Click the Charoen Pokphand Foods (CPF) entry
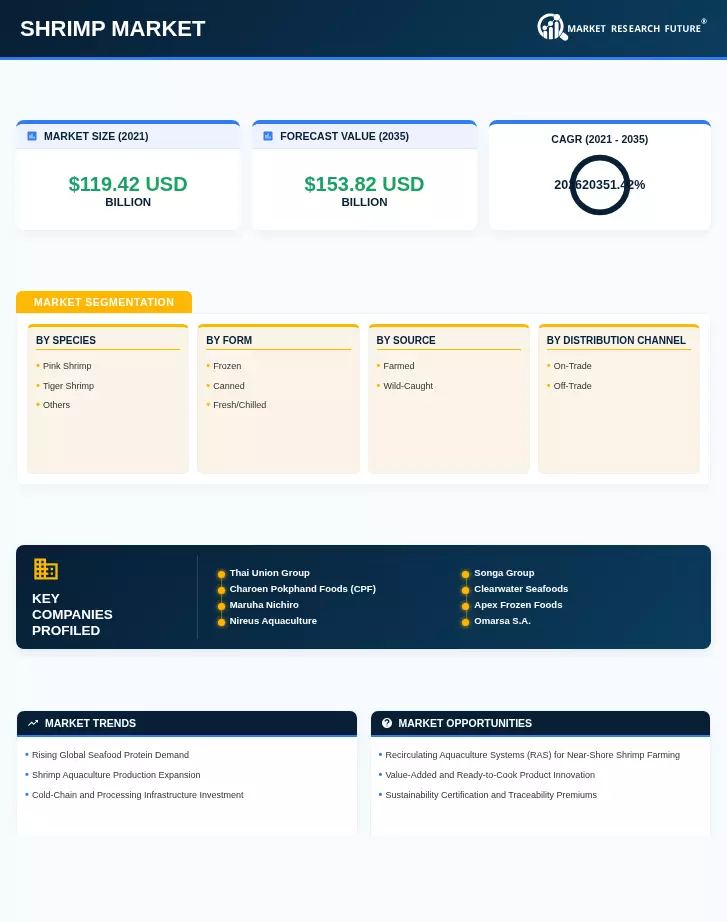Image resolution: width=727 pixels, height=922 pixels. [x=302, y=589]
